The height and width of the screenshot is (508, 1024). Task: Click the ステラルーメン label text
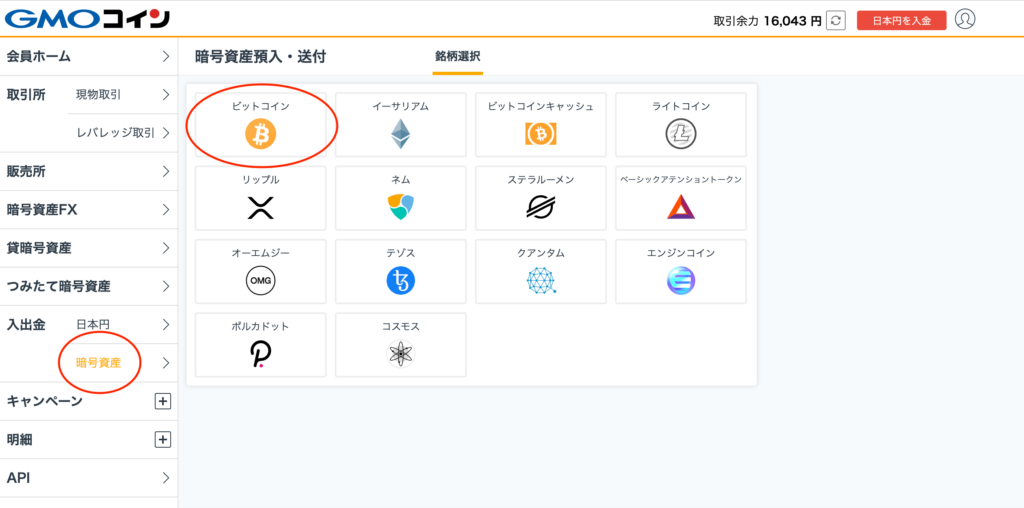point(541,180)
